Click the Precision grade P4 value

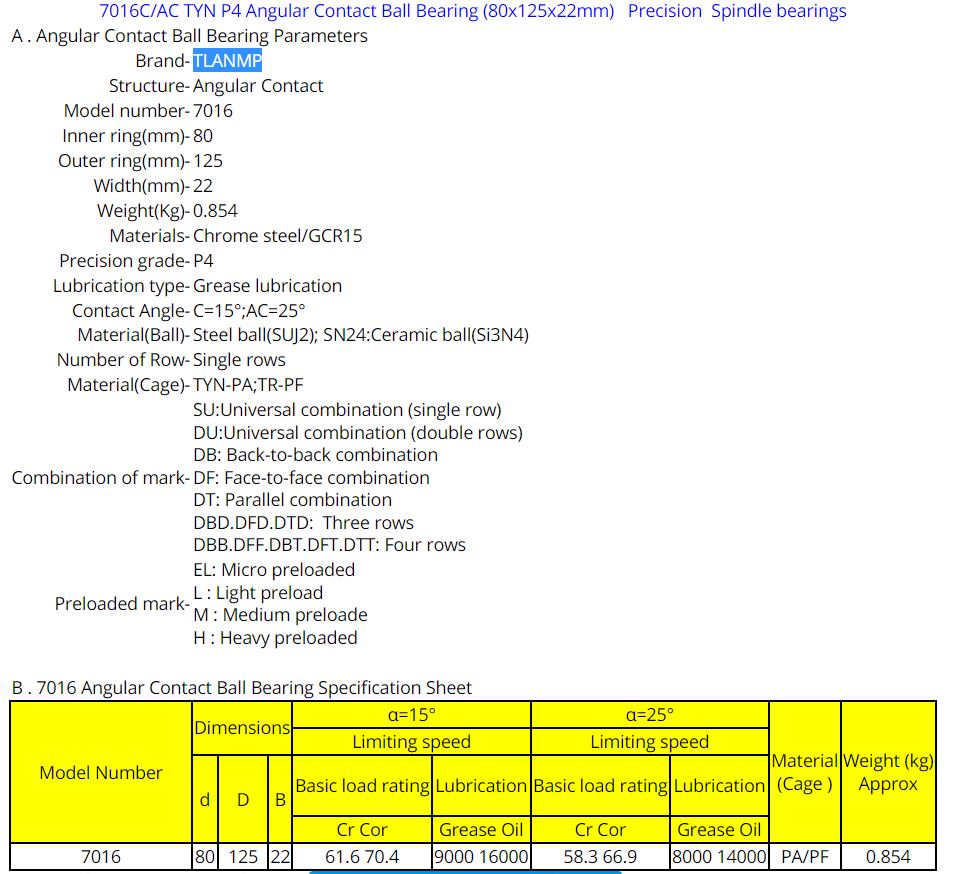pyautogui.click(x=203, y=261)
